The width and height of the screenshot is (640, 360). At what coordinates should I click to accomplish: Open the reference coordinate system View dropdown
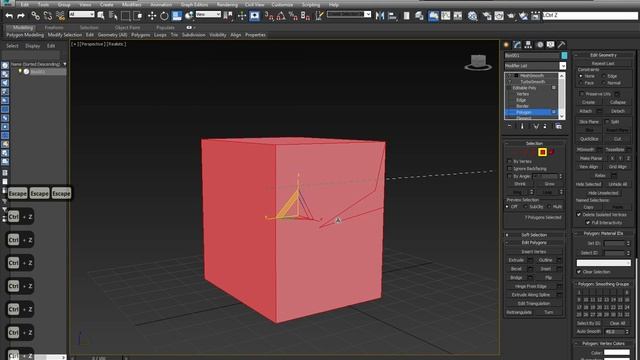coord(208,15)
